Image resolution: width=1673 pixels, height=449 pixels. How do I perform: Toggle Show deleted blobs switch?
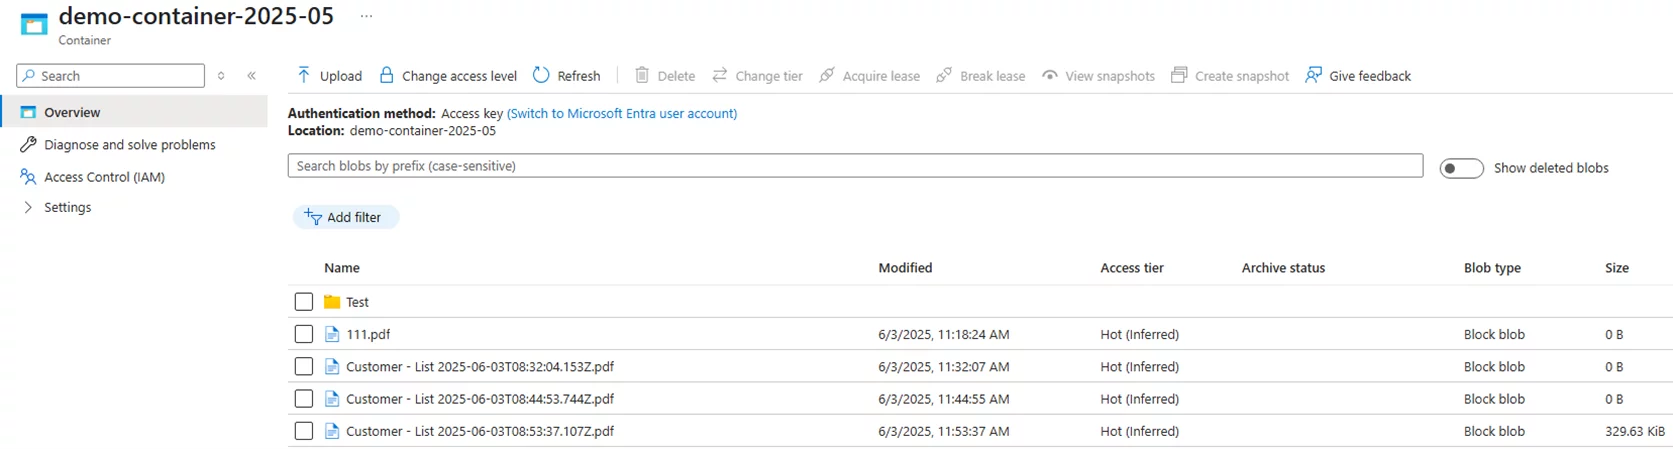(1461, 168)
